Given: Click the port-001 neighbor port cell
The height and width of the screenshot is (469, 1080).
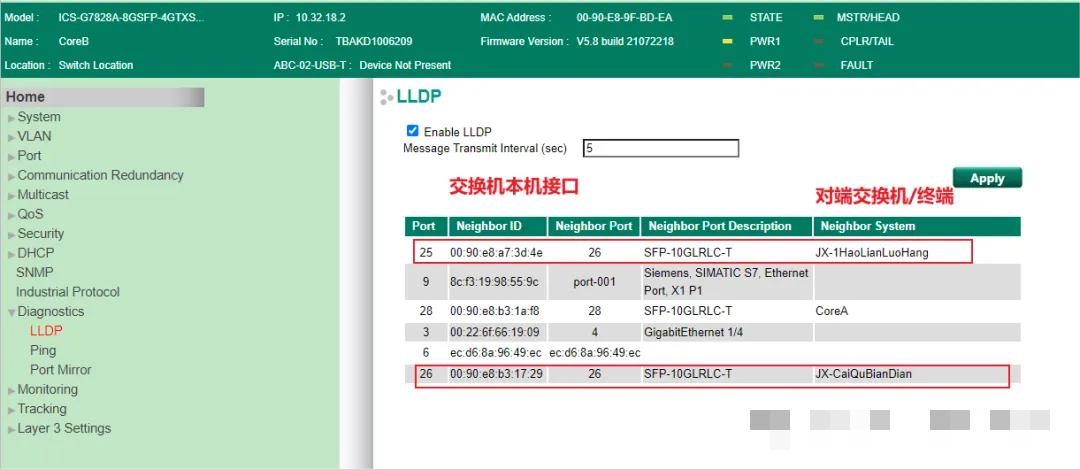Looking at the screenshot, I should coord(594,282).
